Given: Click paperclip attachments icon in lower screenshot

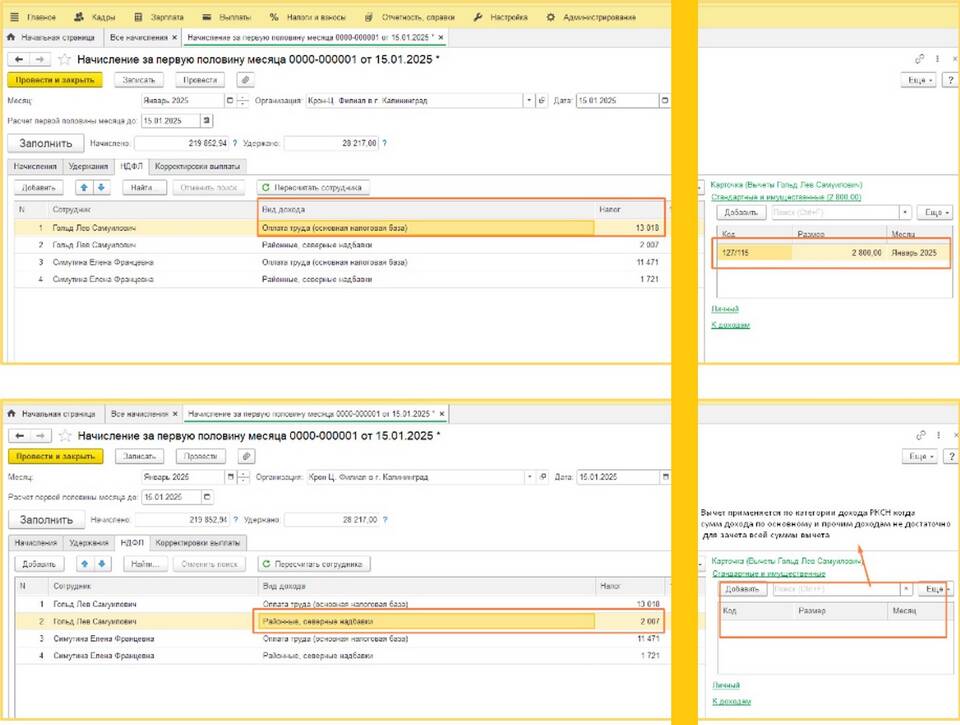Looking at the screenshot, I should point(246,456).
